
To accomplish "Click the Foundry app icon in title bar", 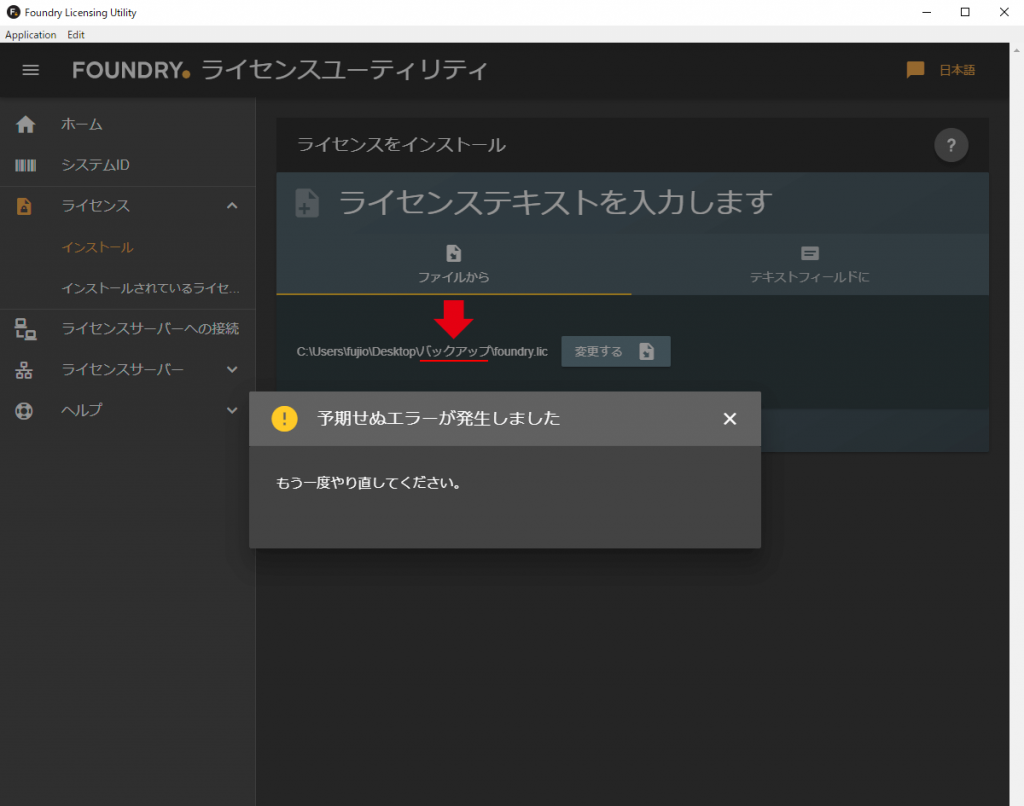I will coord(13,12).
